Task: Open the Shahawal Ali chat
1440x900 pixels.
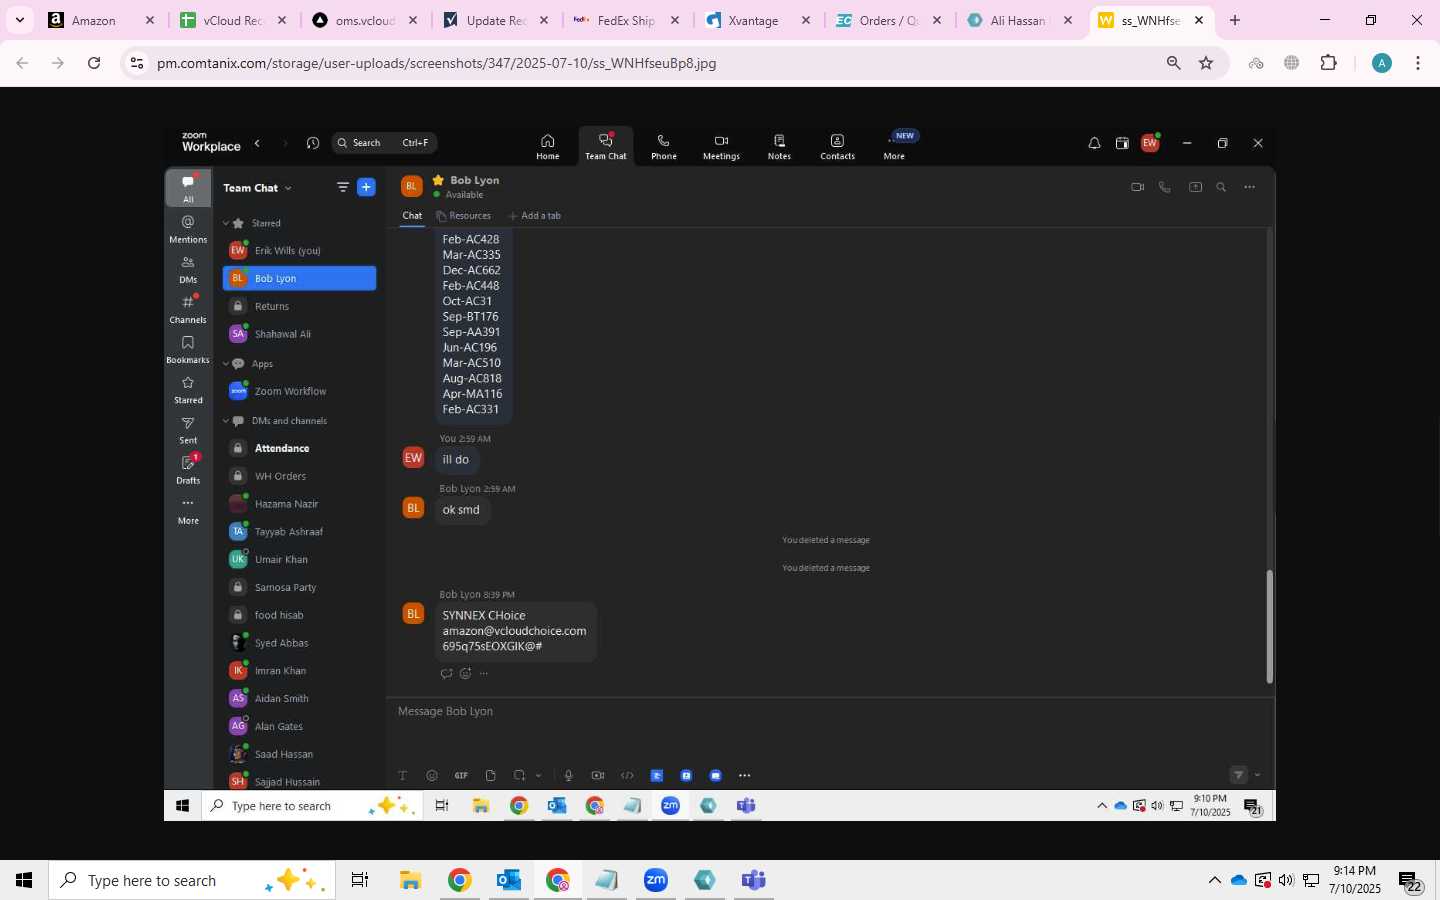Action: 299,334
